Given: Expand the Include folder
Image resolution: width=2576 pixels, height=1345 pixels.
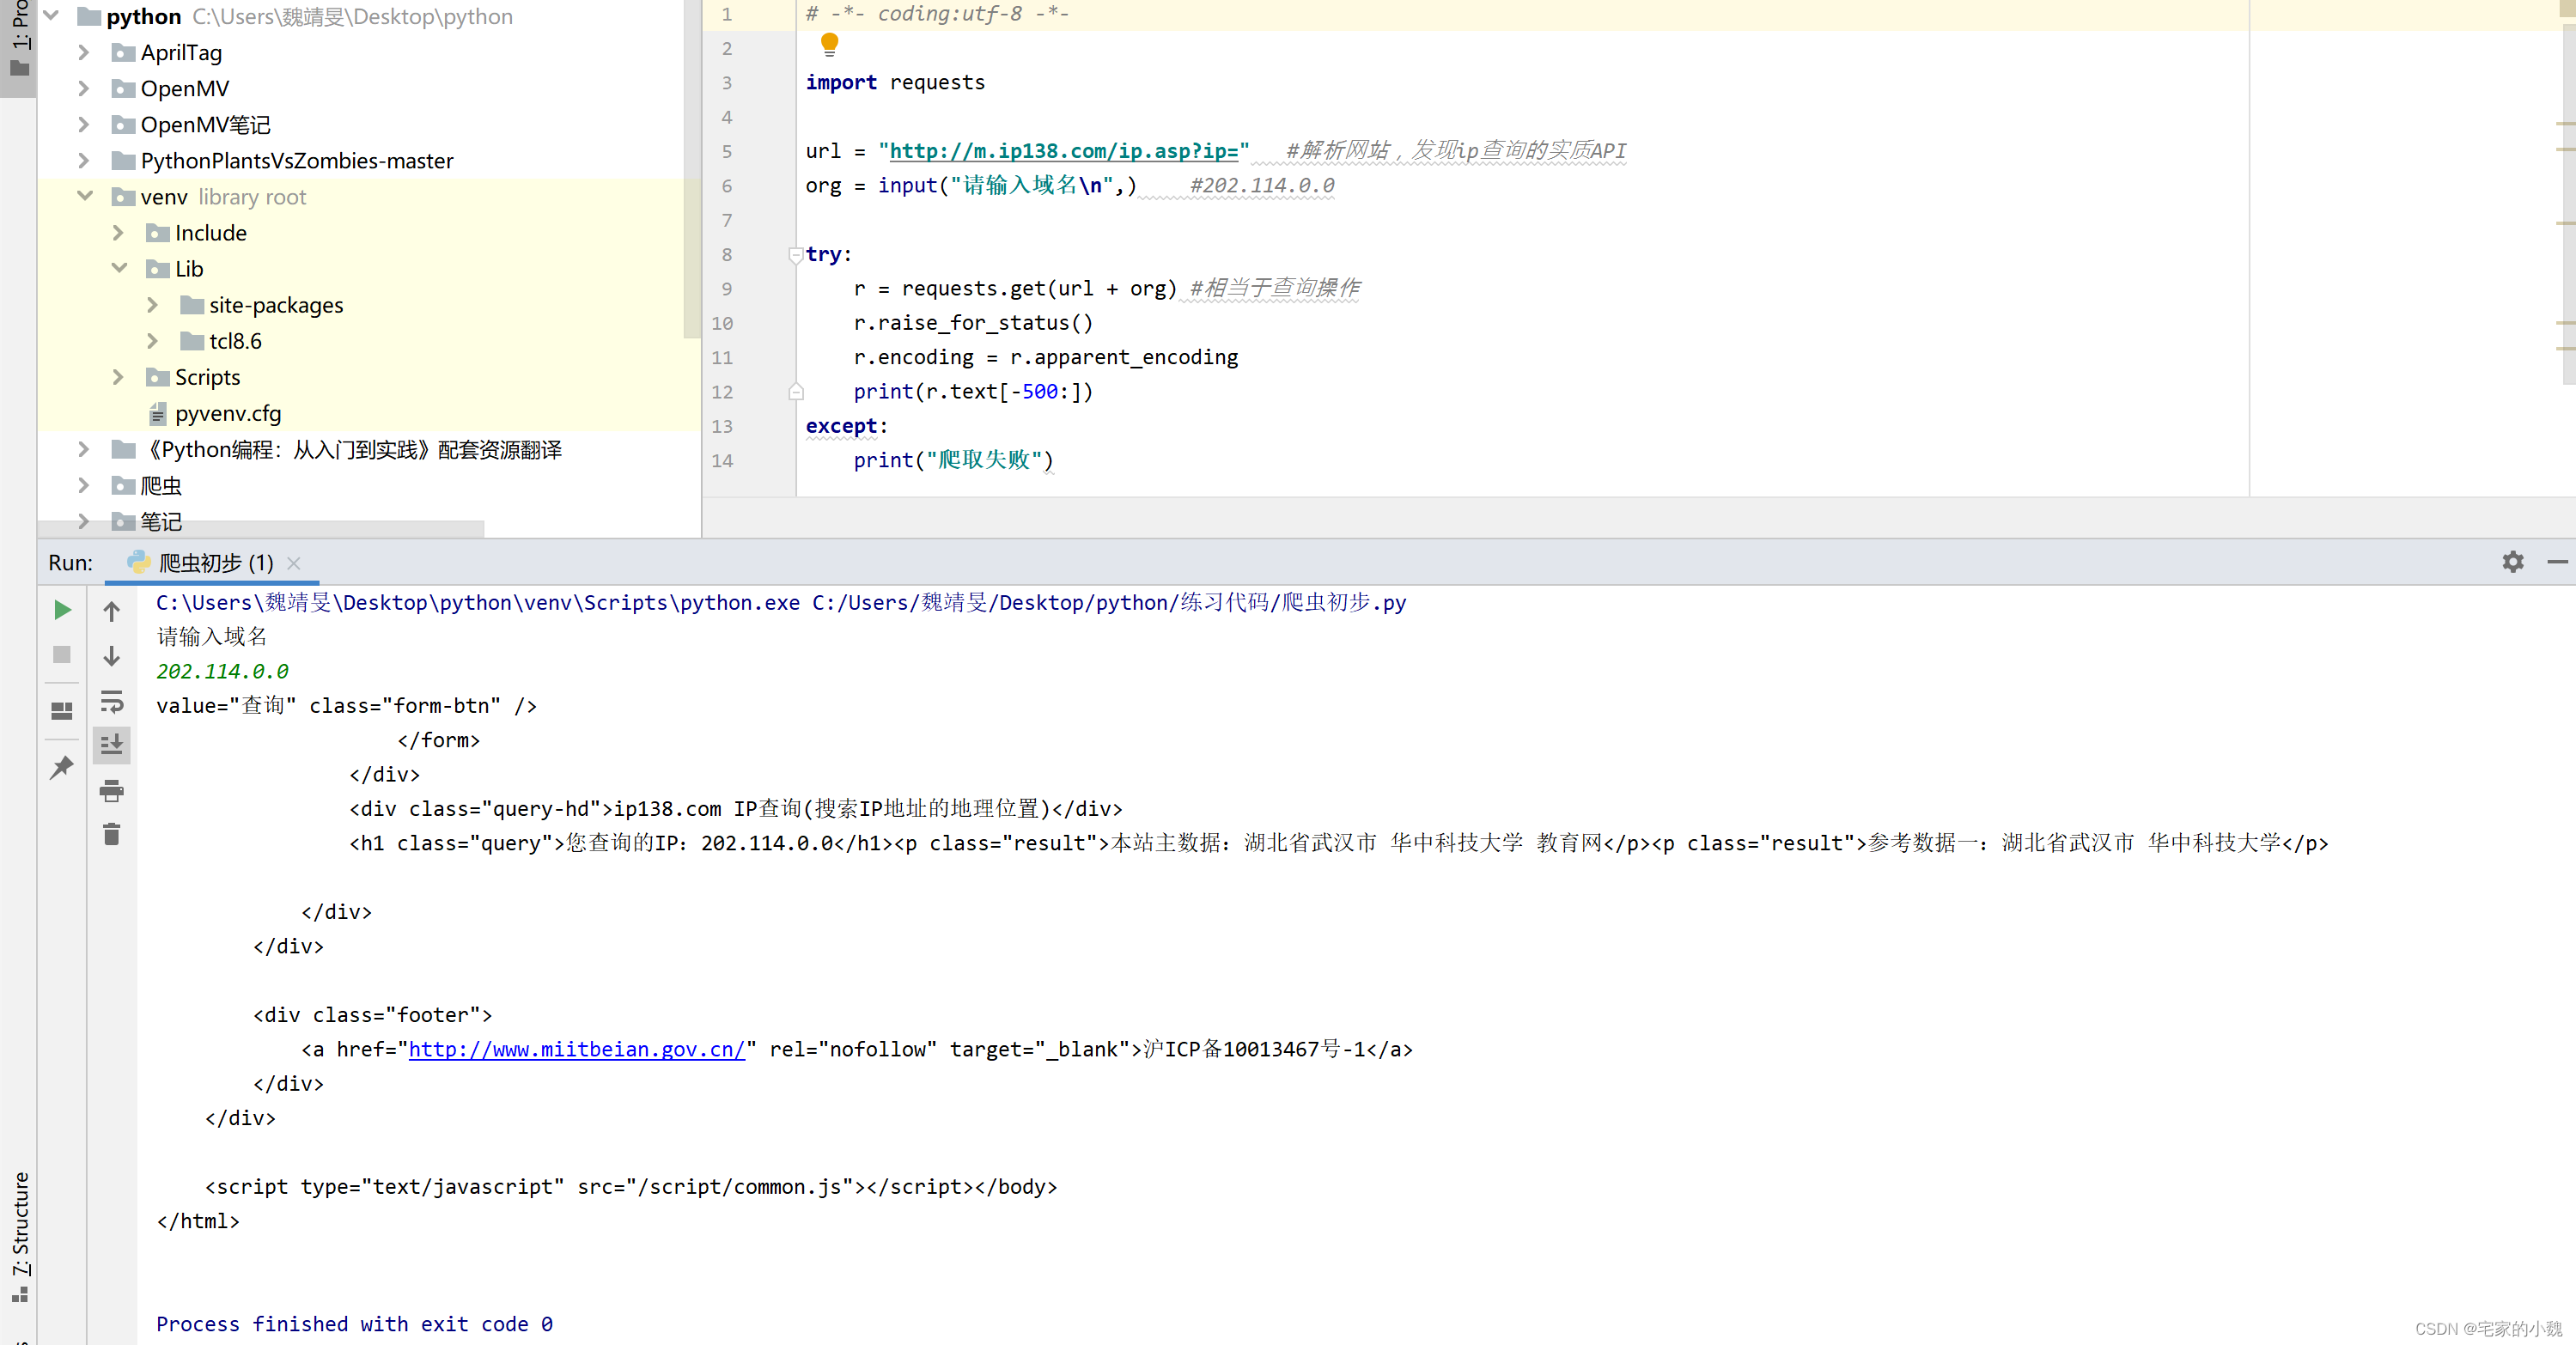Looking at the screenshot, I should tap(118, 232).
